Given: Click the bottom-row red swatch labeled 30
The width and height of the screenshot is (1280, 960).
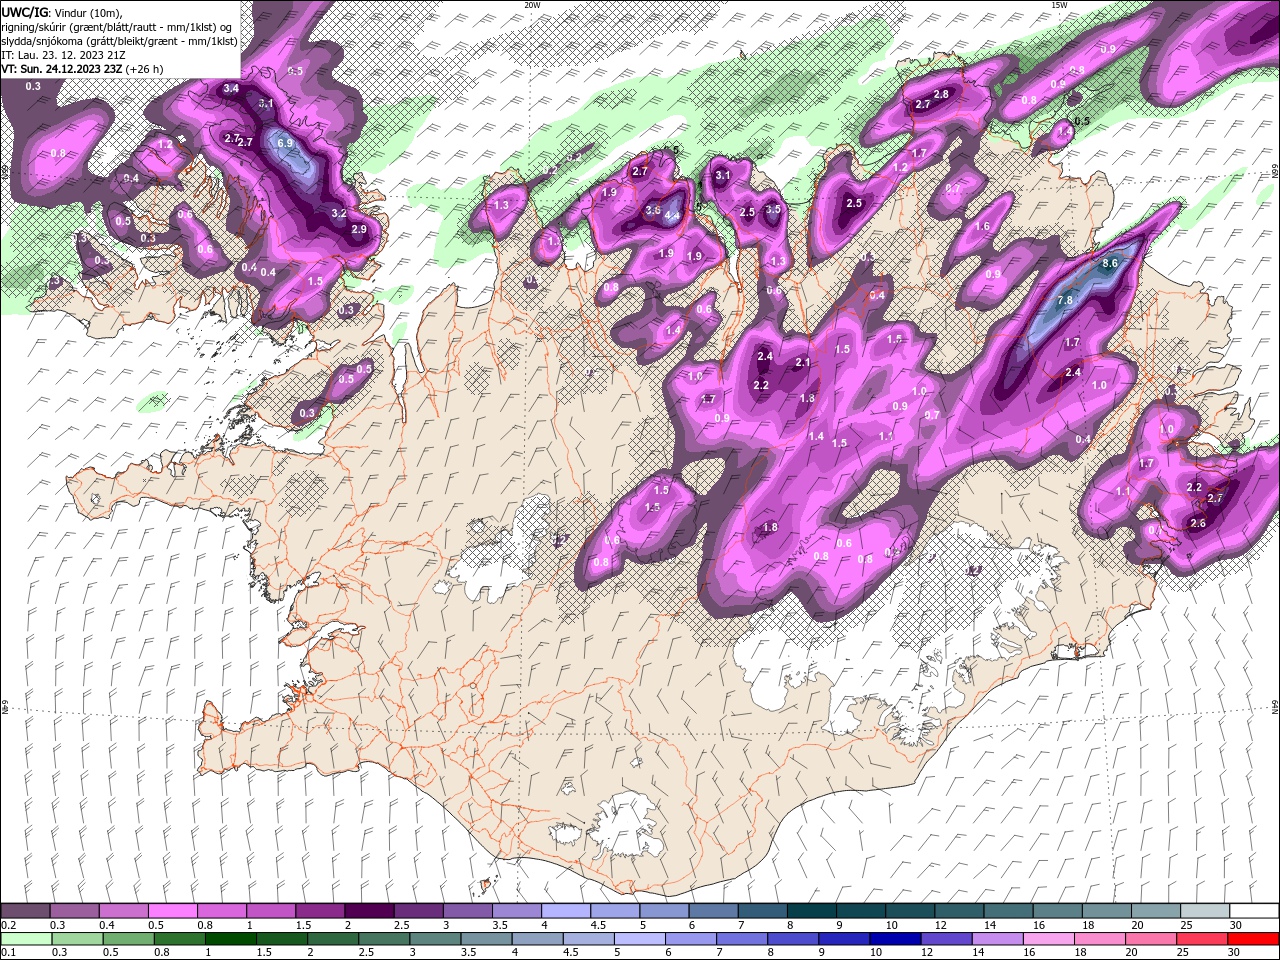Looking at the screenshot, I should click(1254, 939).
